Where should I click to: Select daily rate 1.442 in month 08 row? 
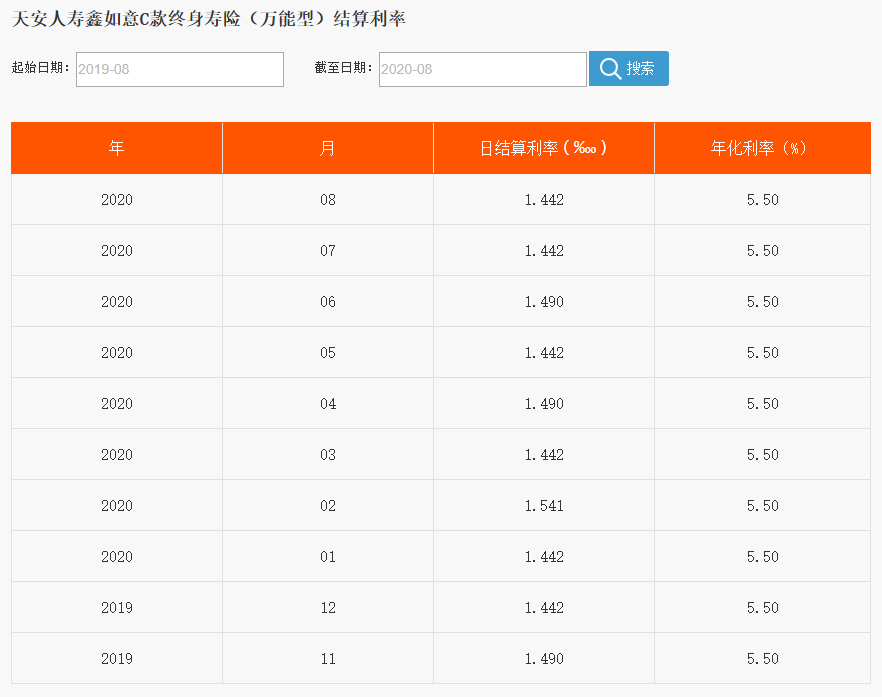(x=544, y=200)
